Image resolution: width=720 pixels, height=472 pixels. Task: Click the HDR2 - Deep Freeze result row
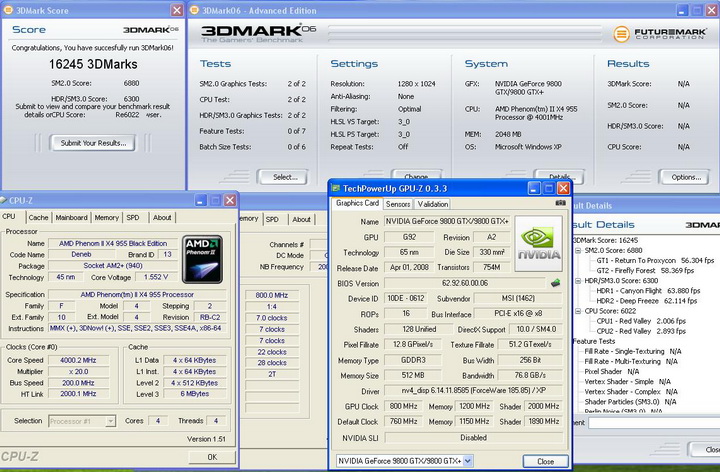coord(647,301)
